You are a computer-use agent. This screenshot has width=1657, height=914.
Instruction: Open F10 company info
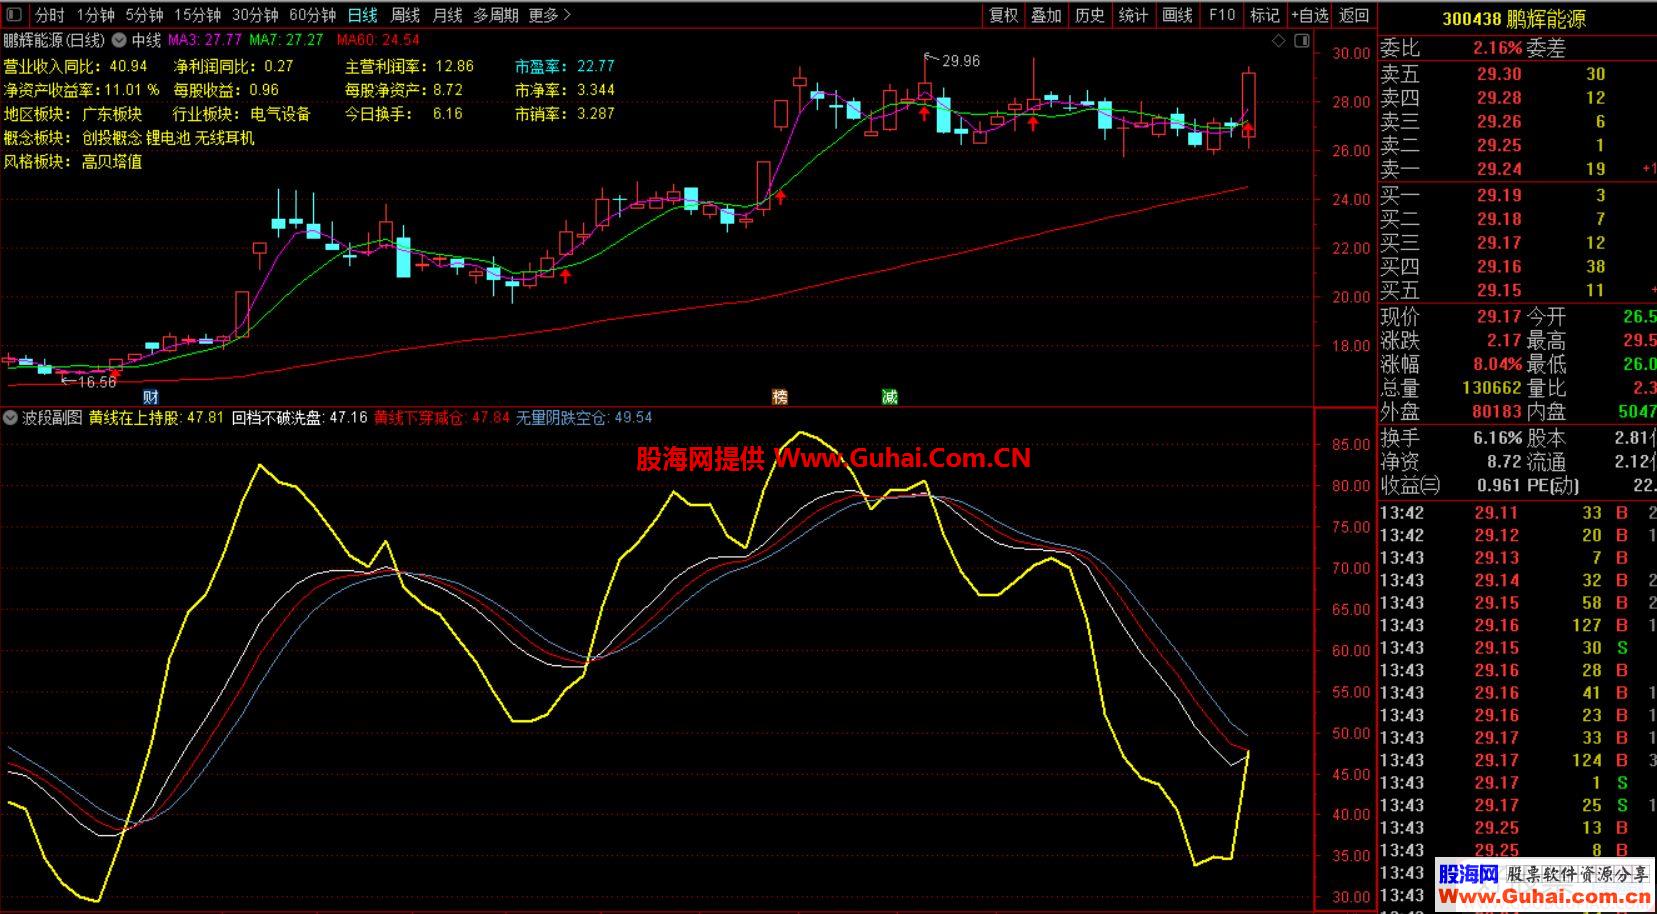pyautogui.click(x=1221, y=15)
